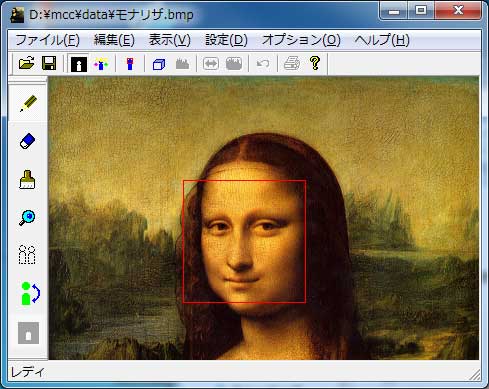Click the window resize grip corner

pos(475,375)
